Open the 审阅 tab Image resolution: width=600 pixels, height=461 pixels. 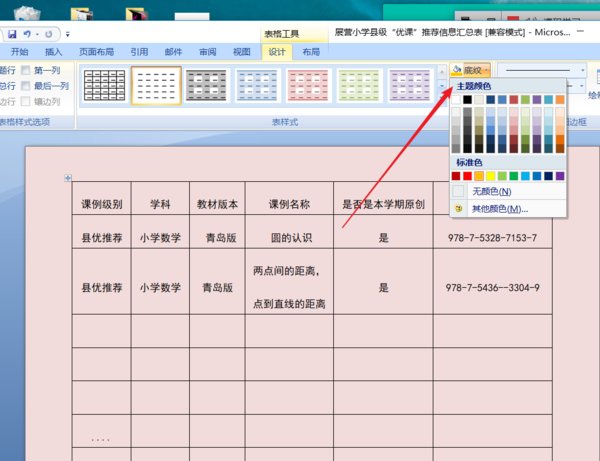coord(208,52)
